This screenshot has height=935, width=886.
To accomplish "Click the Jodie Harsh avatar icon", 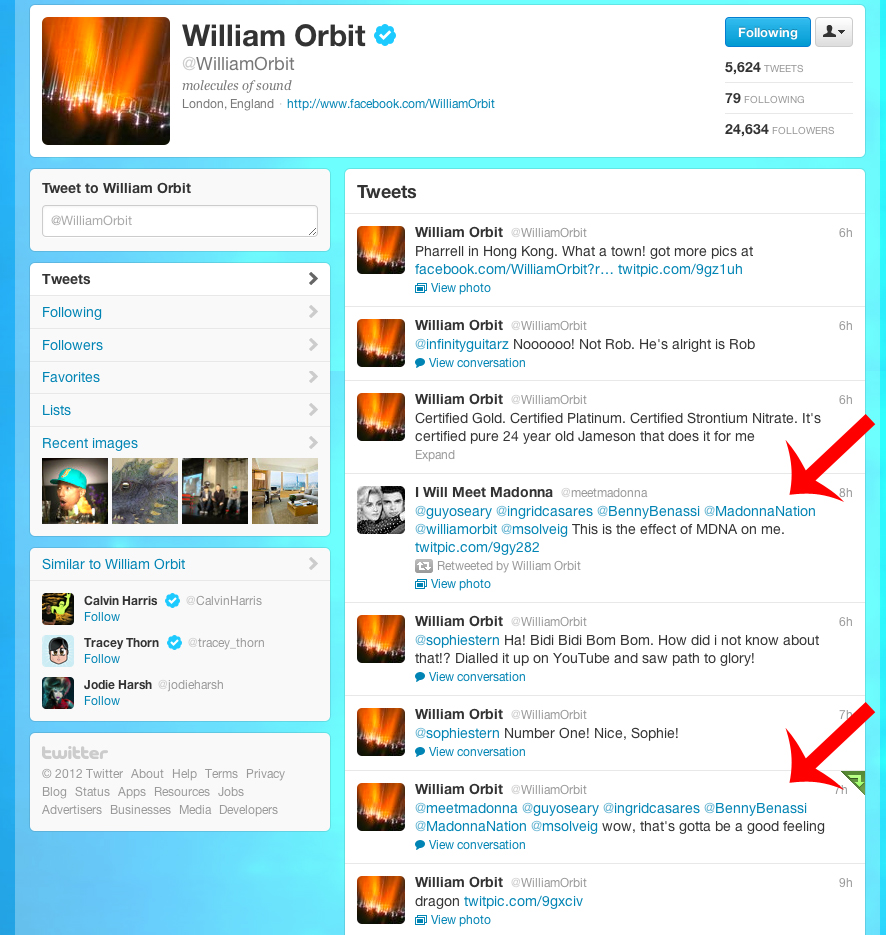I will click(x=58, y=693).
